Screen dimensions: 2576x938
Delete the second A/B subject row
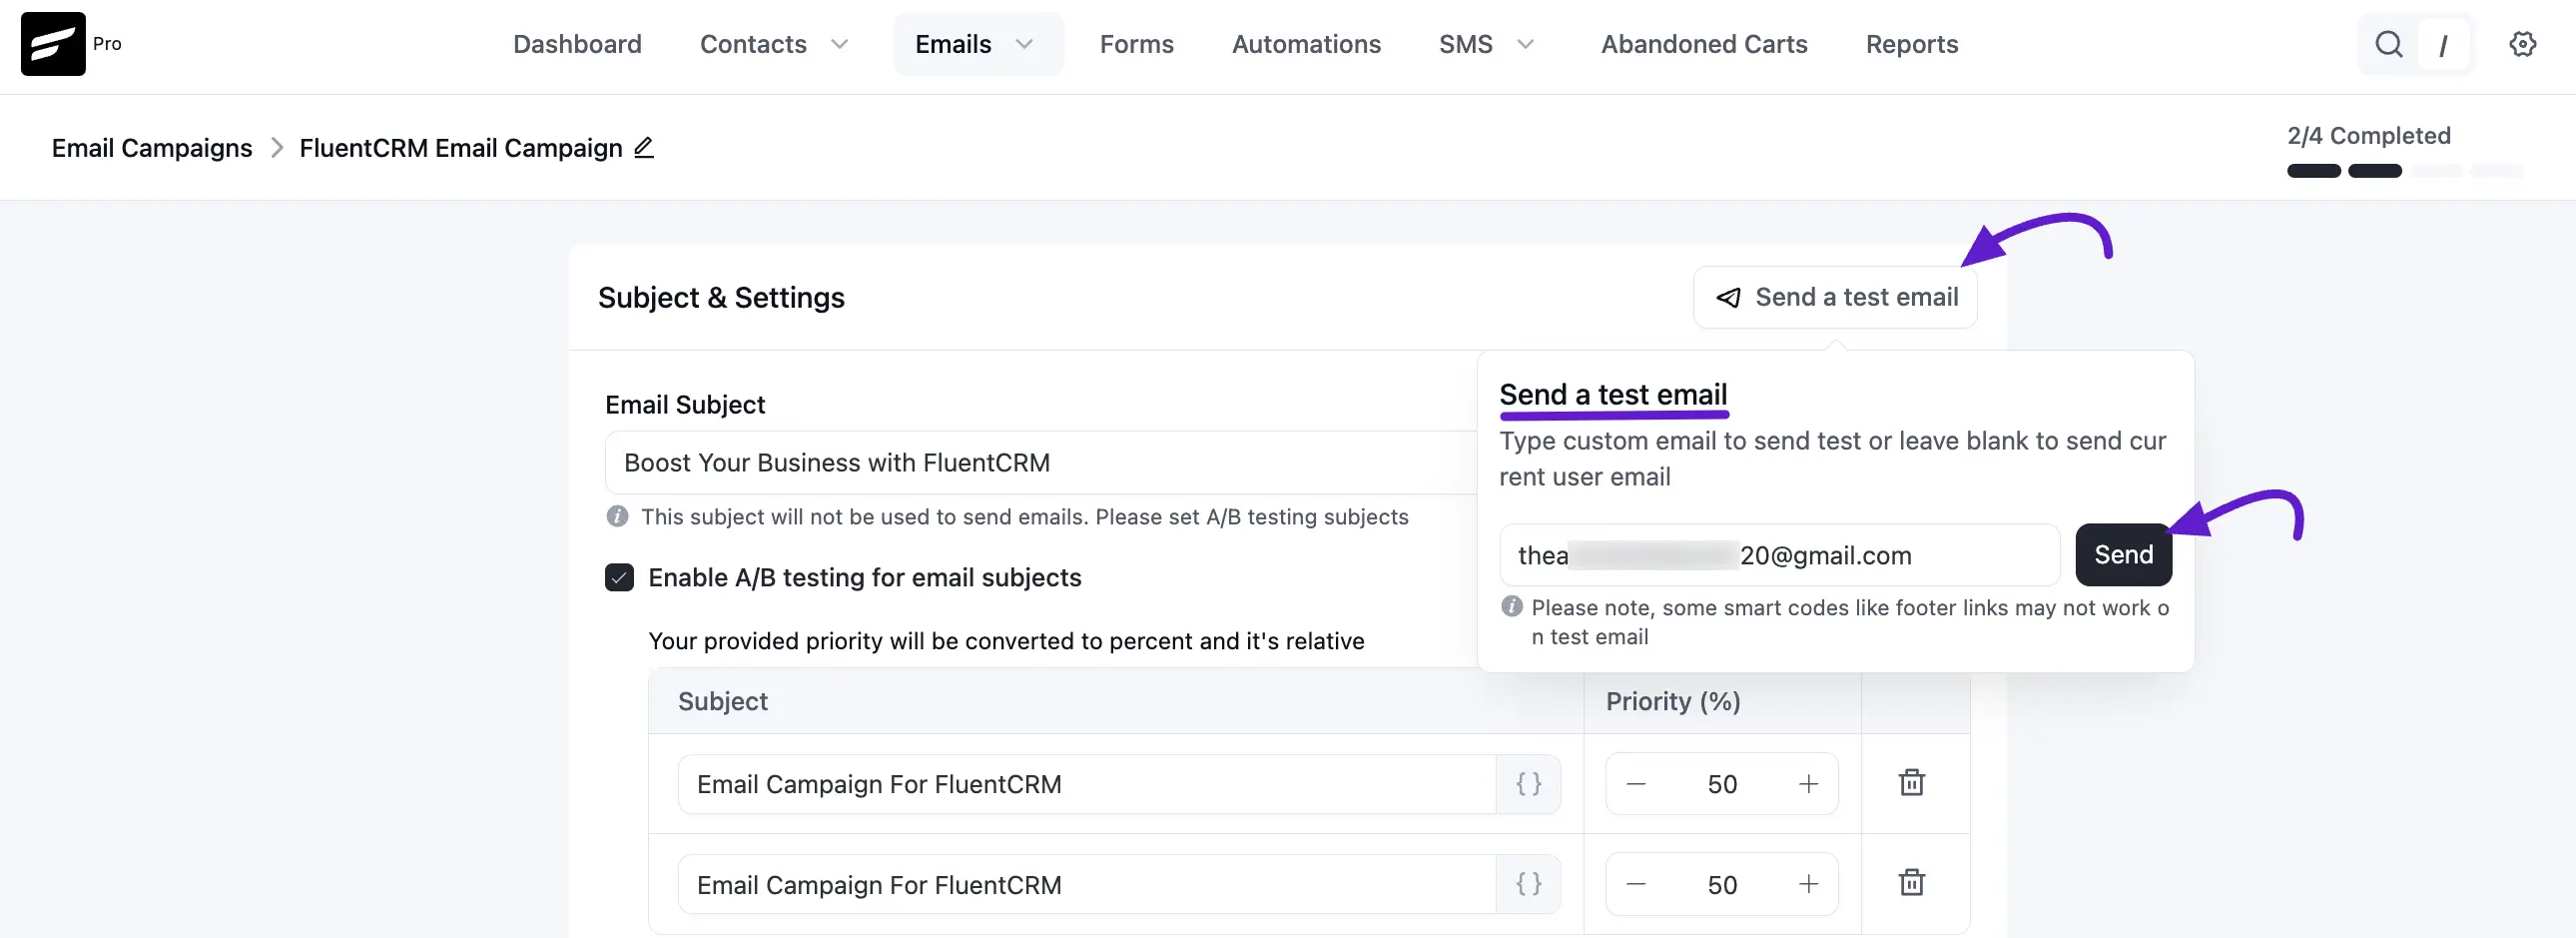pyautogui.click(x=1912, y=883)
